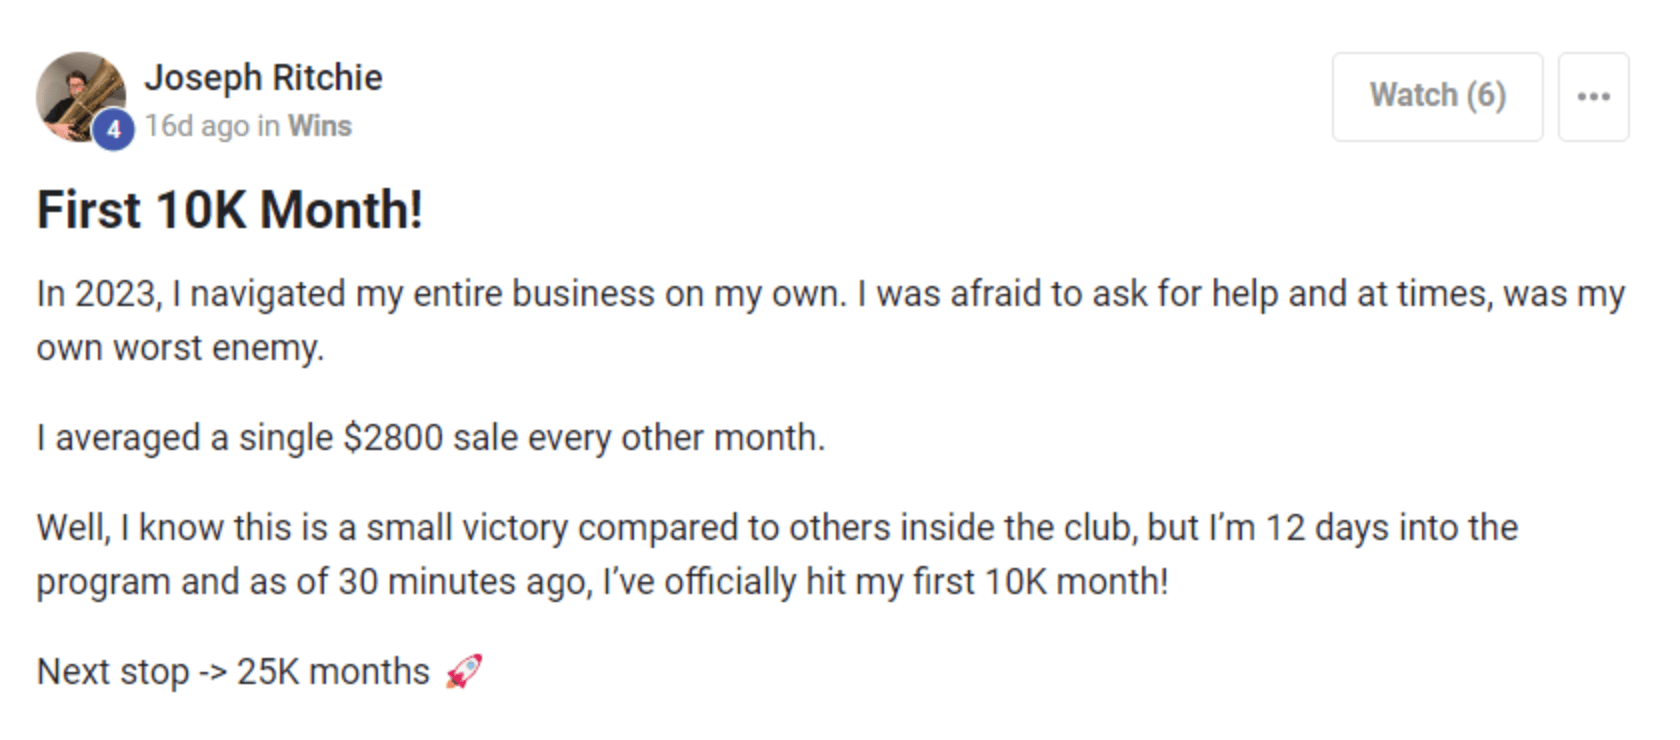Click the level 4 badge on avatar
1680x740 pixels.
(x=114, y=130)
